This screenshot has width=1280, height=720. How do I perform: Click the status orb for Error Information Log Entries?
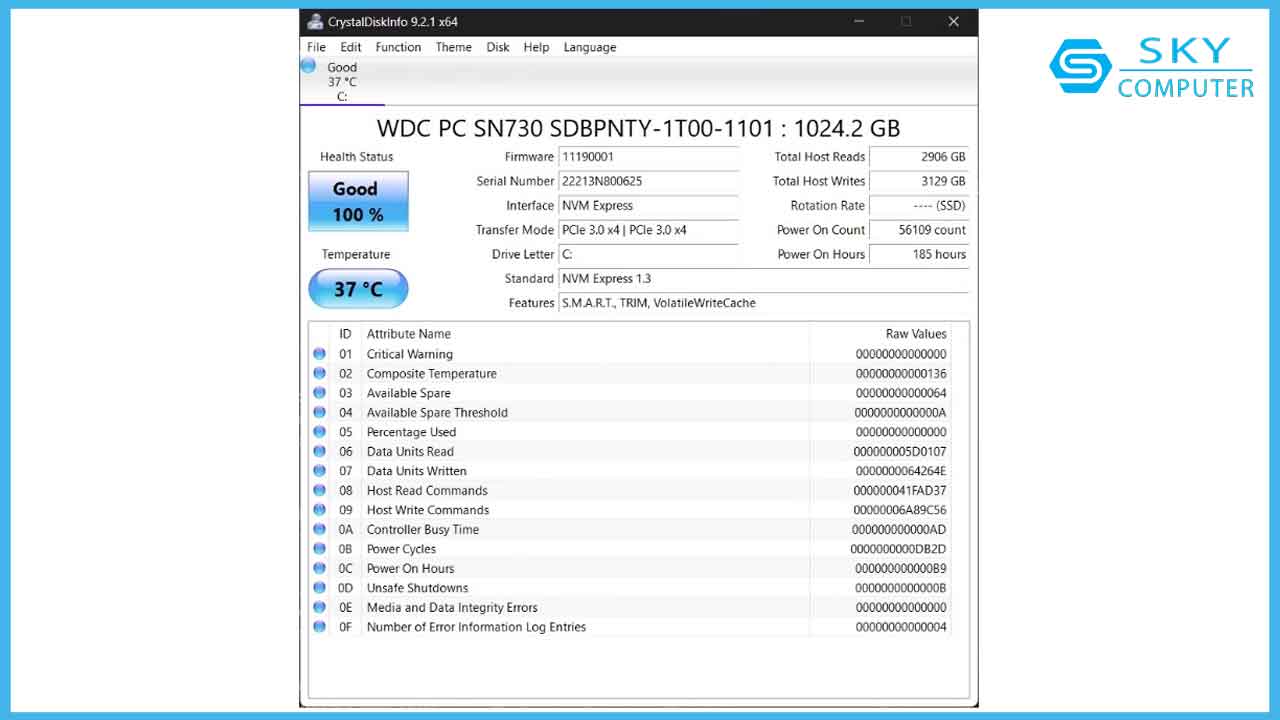point(319,627)
